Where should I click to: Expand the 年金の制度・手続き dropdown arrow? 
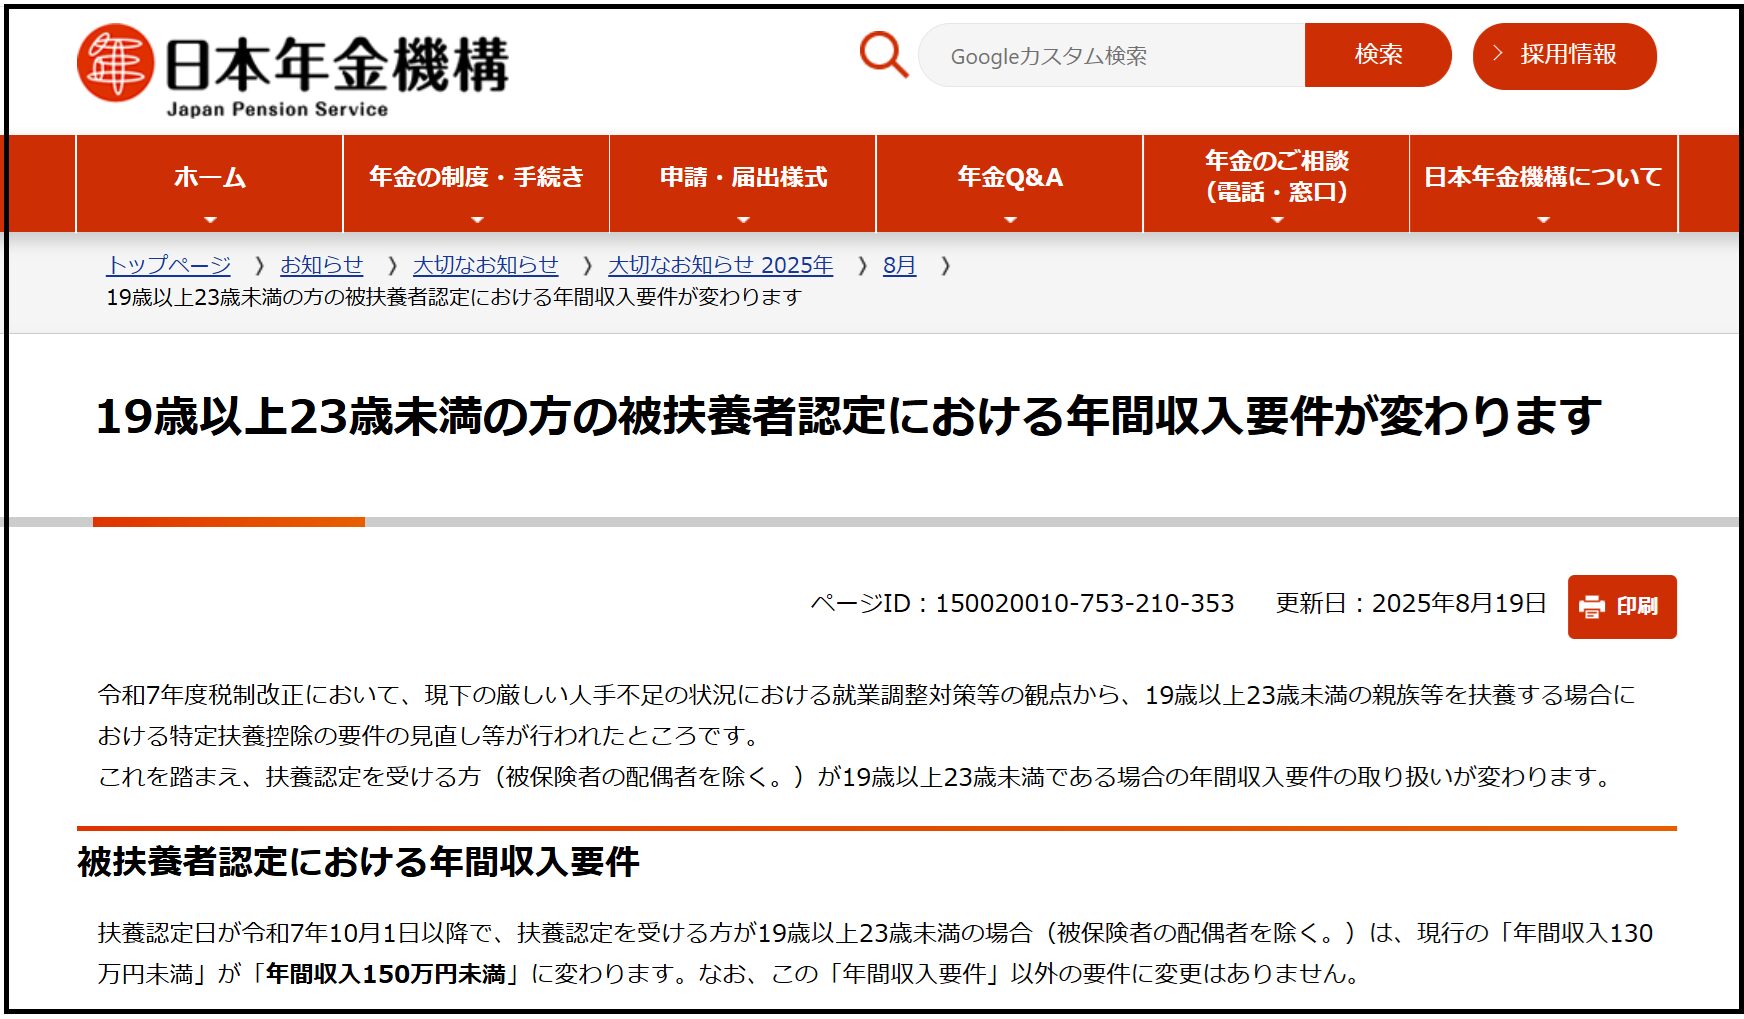point(477,219)
